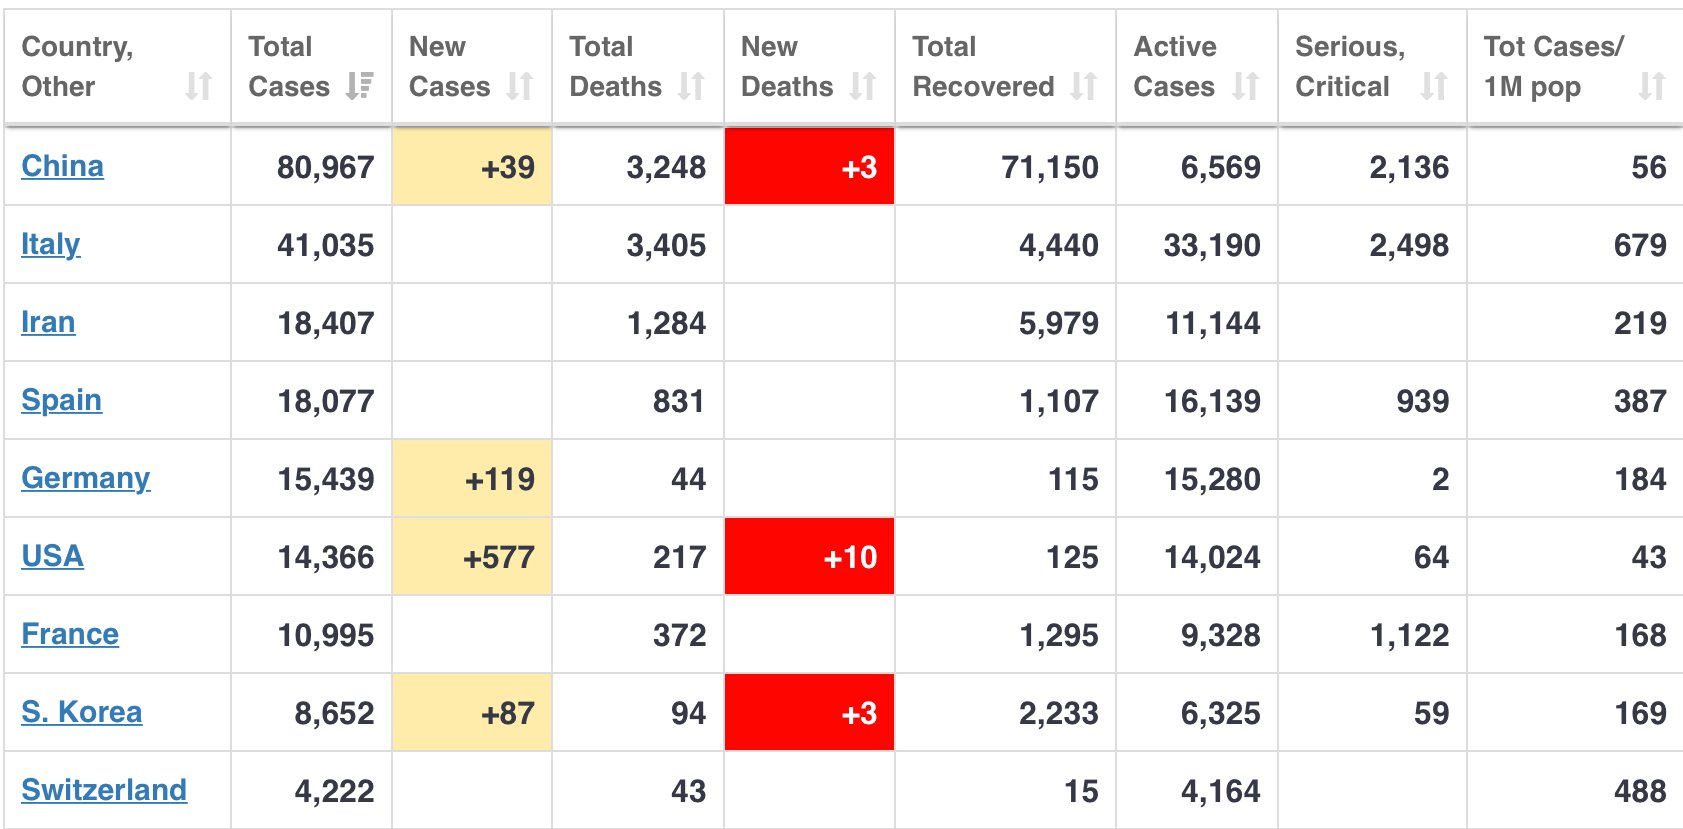Open the Germany country page
This screenshot has height=829, width=1683.
(85, 478)
